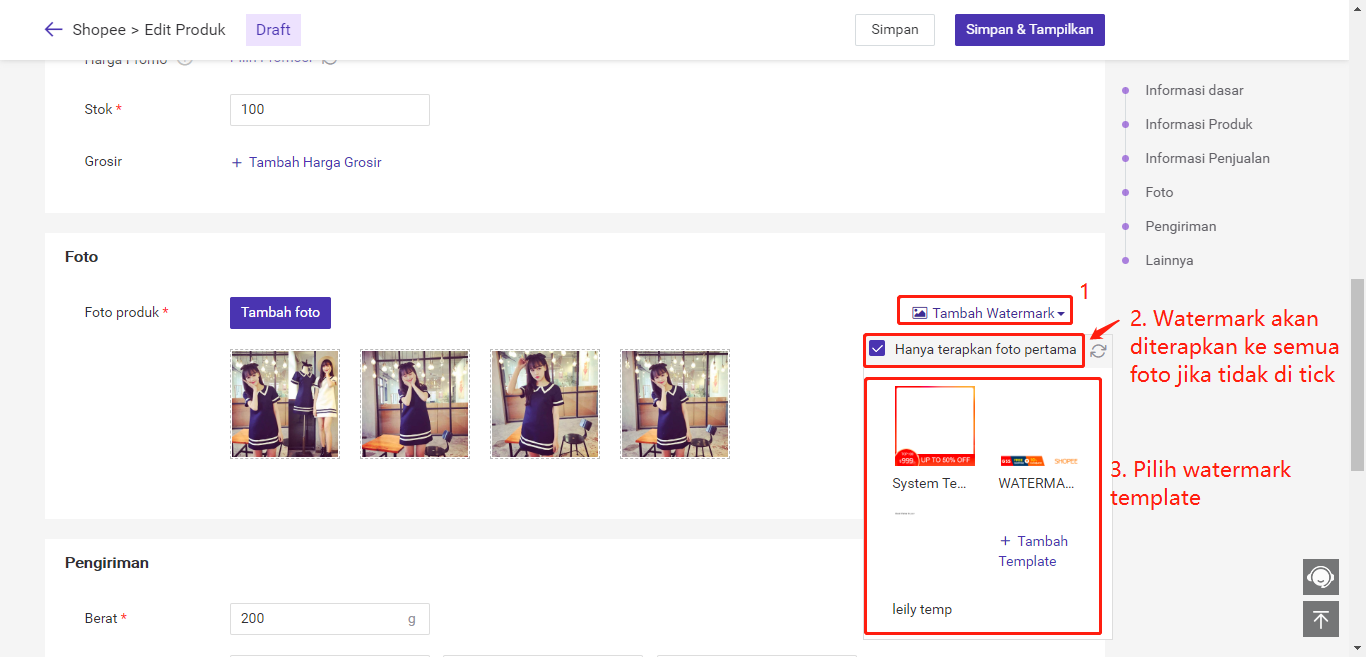Select the first product photo thumbnail

pyautogui.click(x=285, y=404)
